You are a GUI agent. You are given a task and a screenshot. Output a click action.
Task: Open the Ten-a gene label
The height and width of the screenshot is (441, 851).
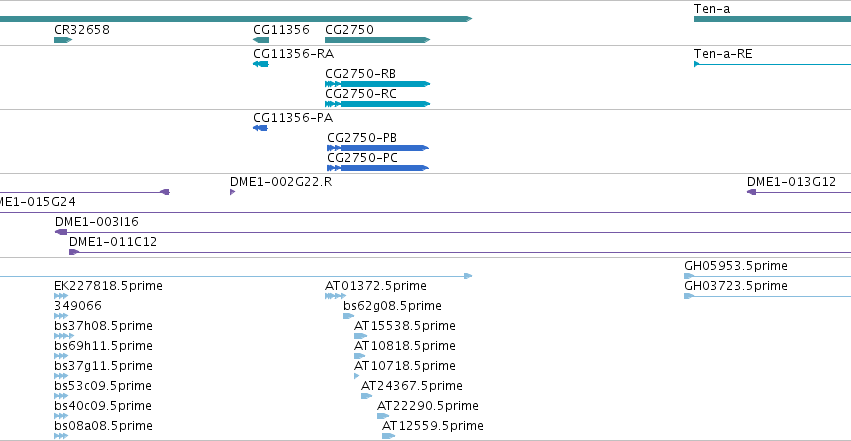point(712,9)
